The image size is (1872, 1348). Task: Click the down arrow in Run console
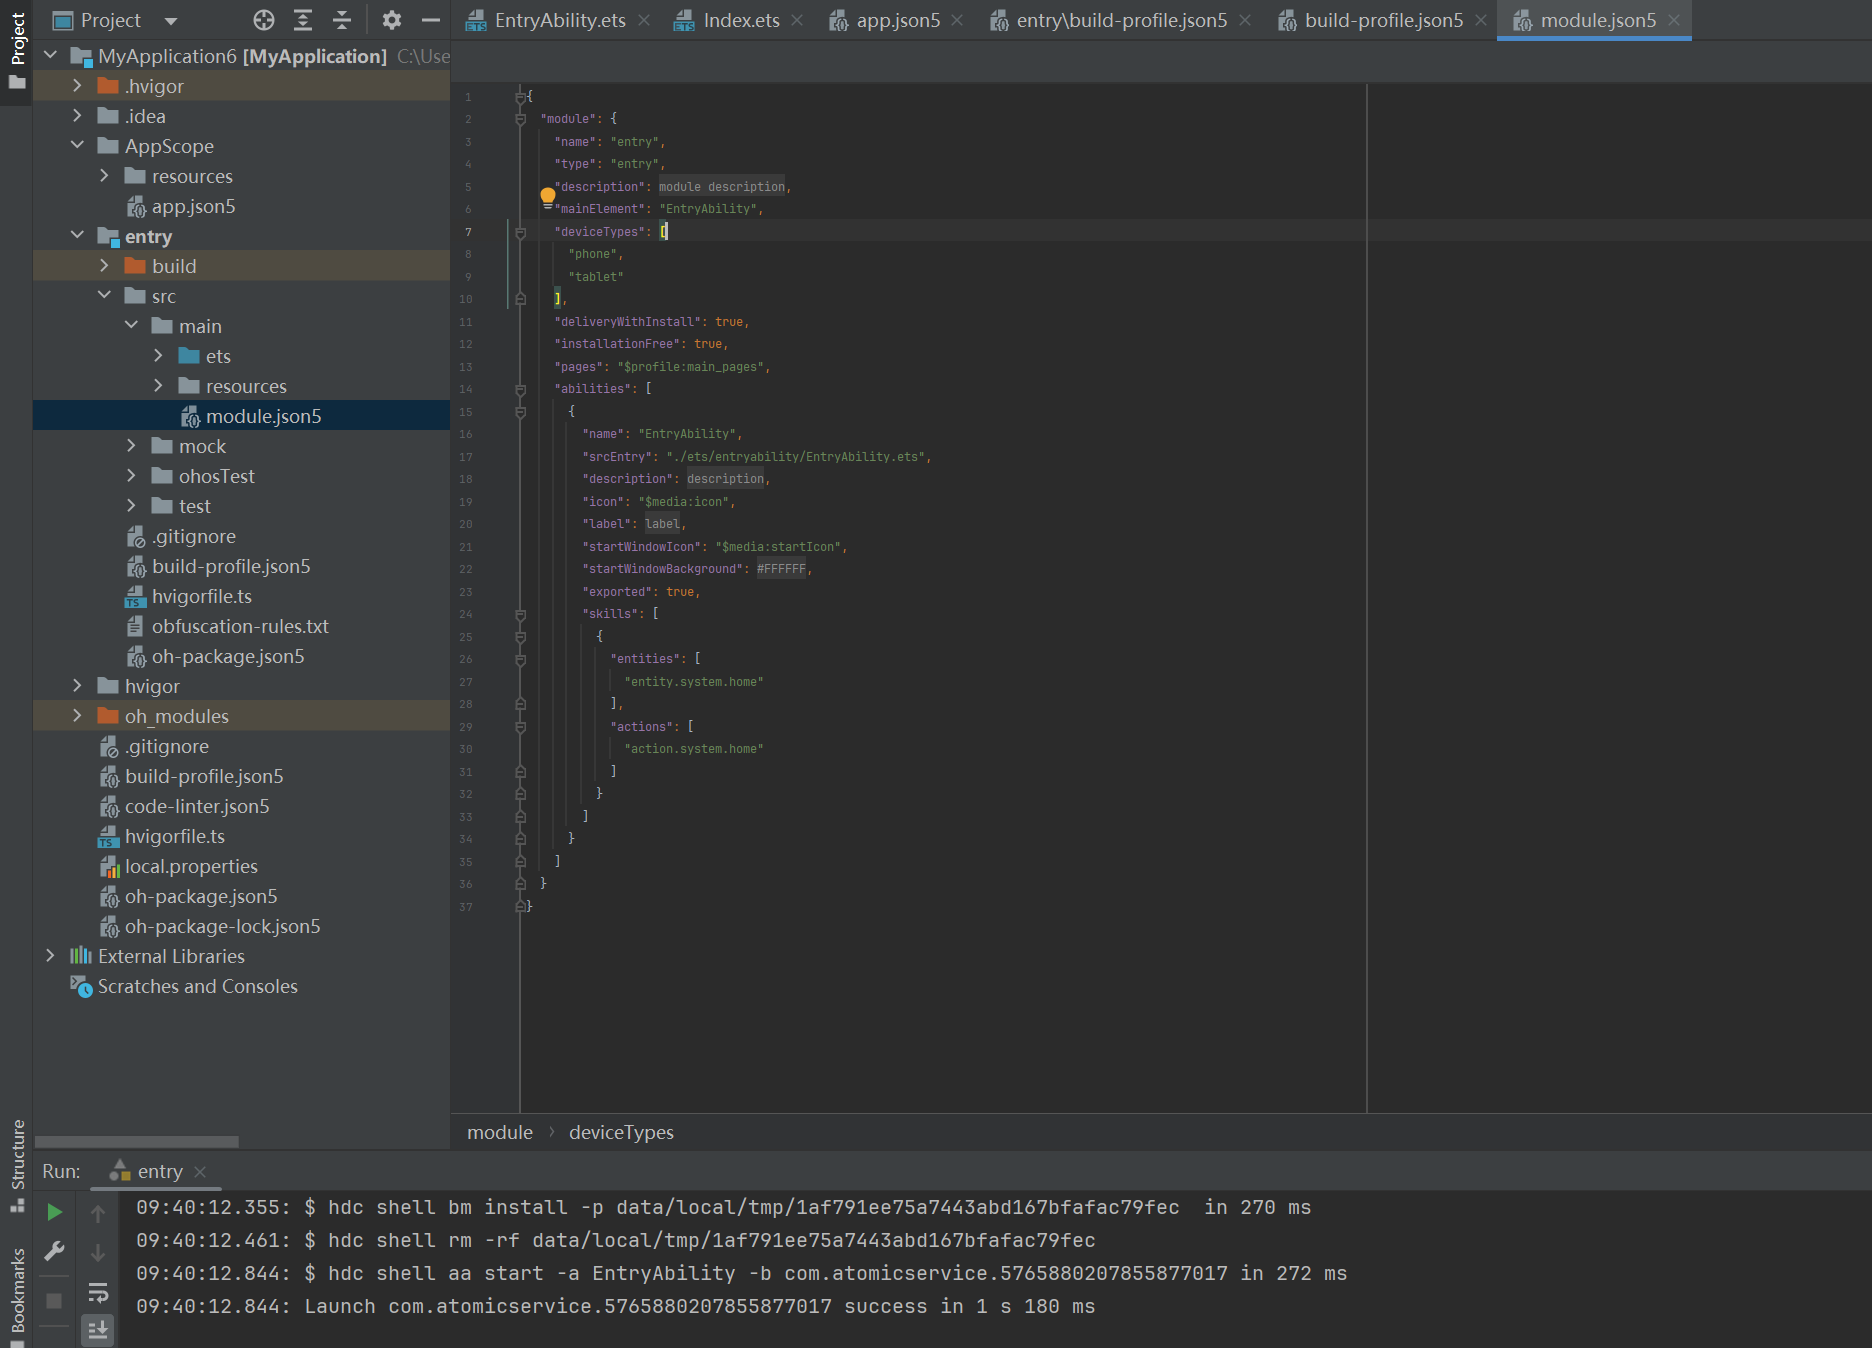[x=98, y=1253]
